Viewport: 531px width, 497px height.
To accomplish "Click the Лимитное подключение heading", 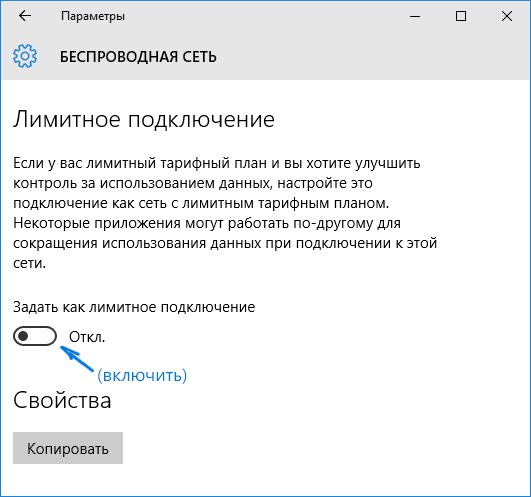I will [144, 119].
